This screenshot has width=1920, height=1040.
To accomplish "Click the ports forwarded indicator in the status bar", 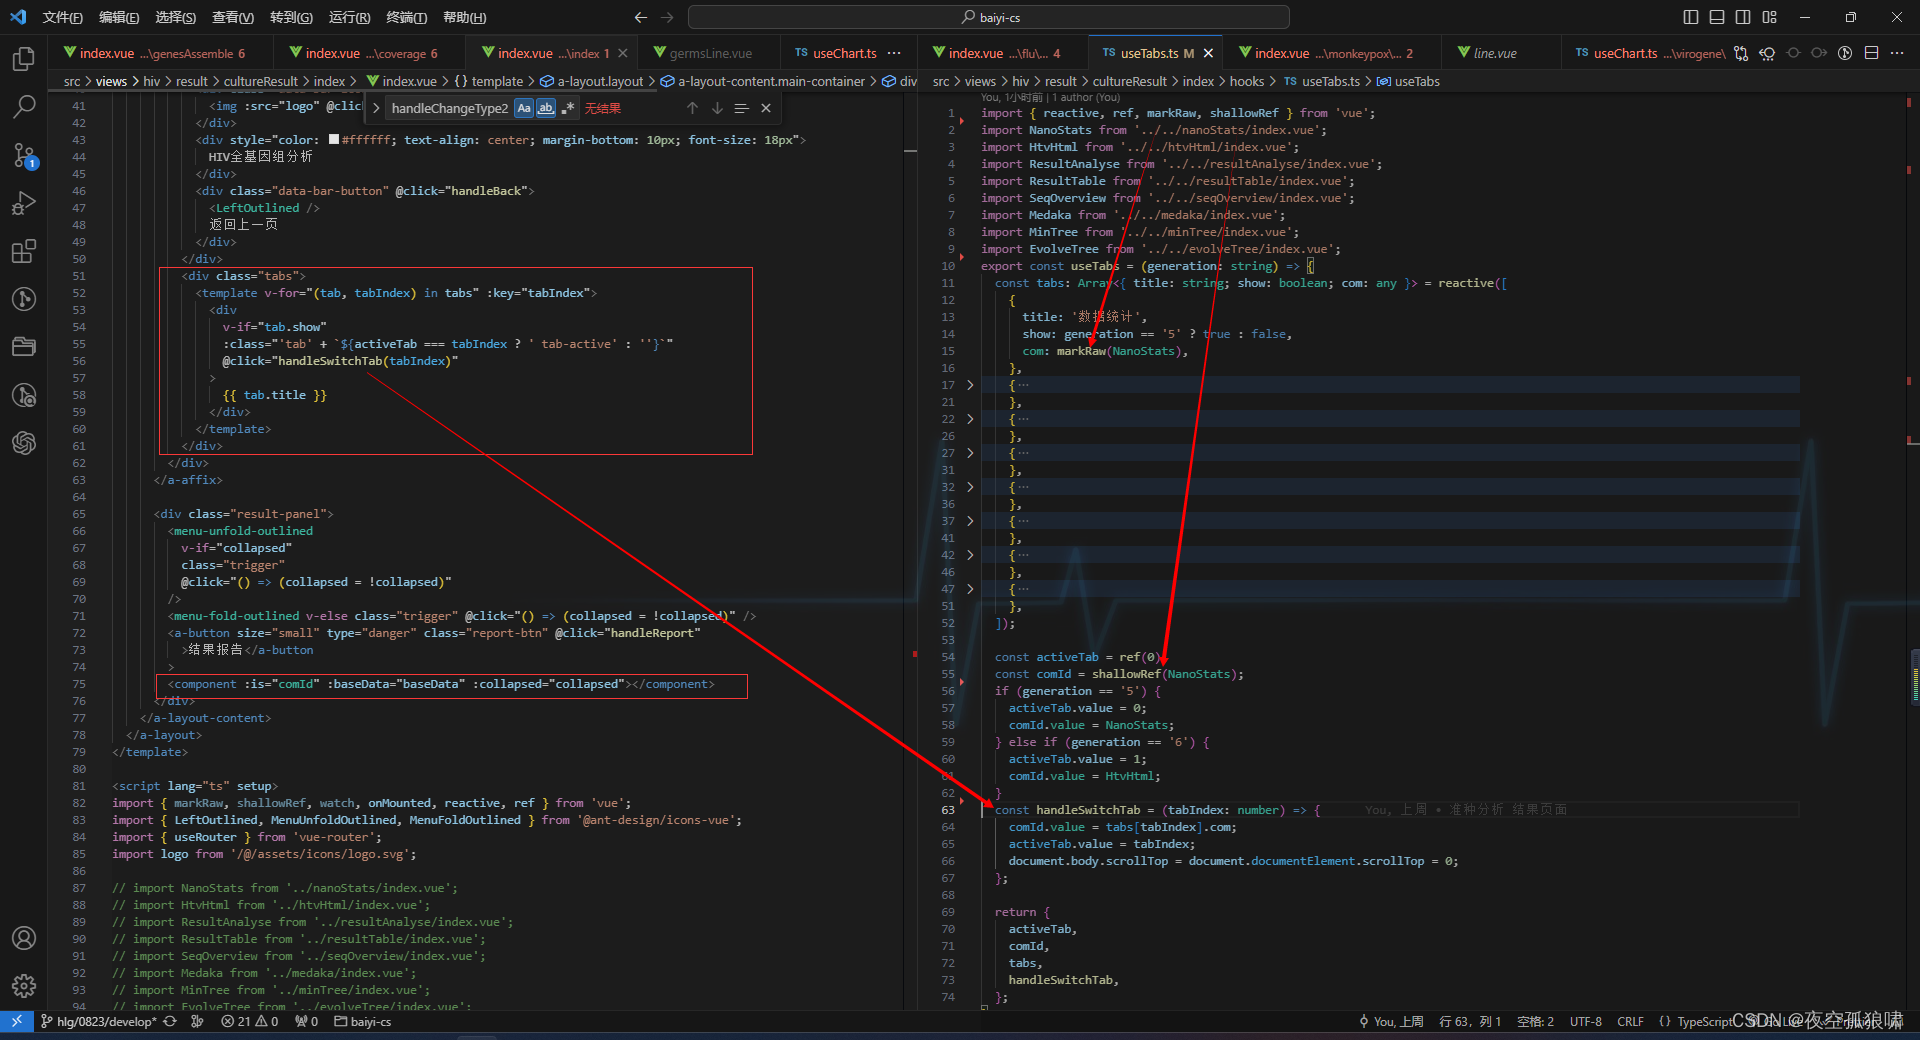I will coord(306,1021).
